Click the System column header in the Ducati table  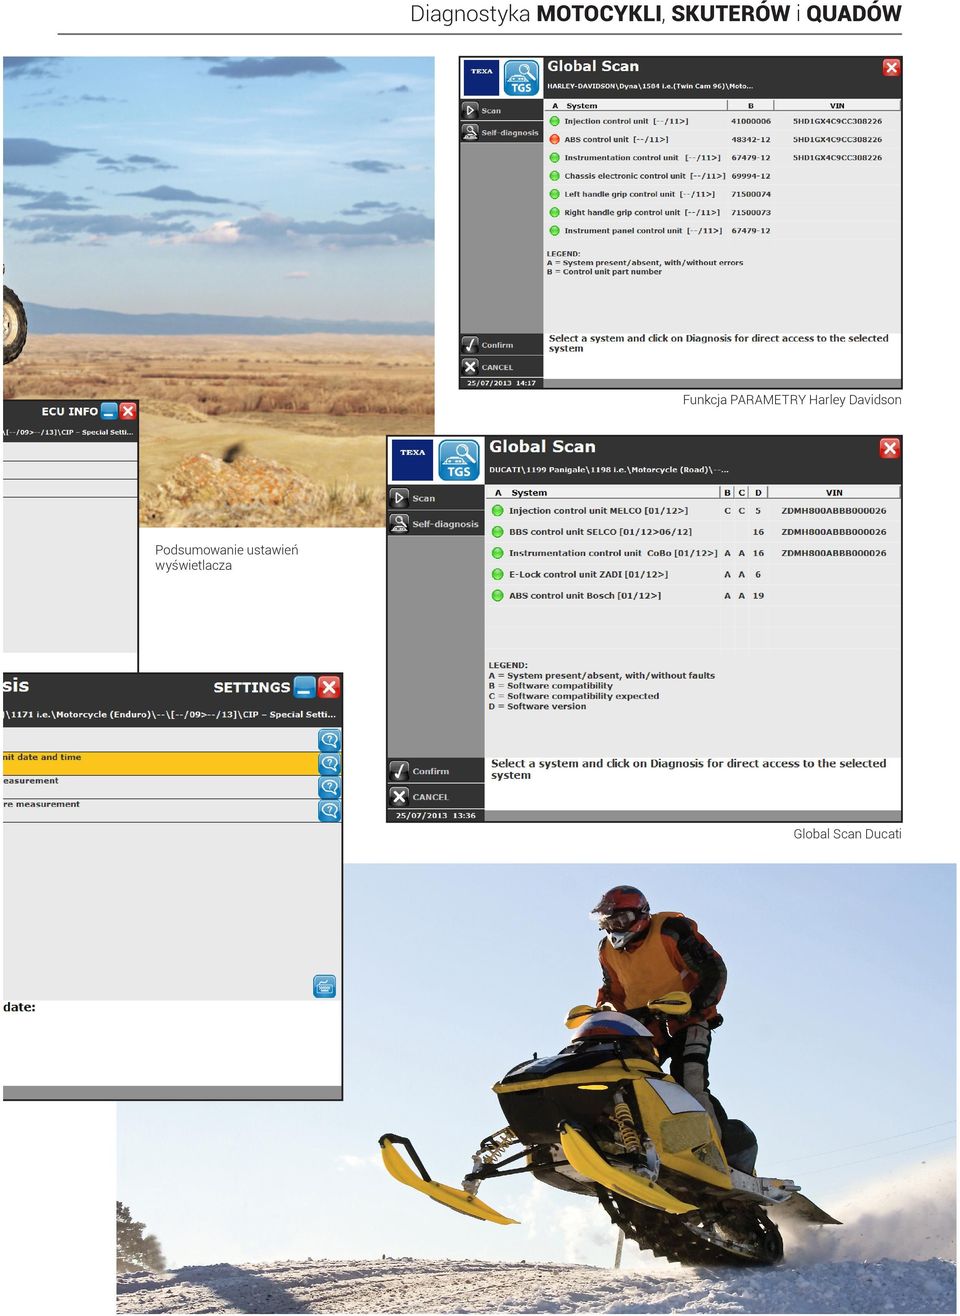(x=529, y=492)
